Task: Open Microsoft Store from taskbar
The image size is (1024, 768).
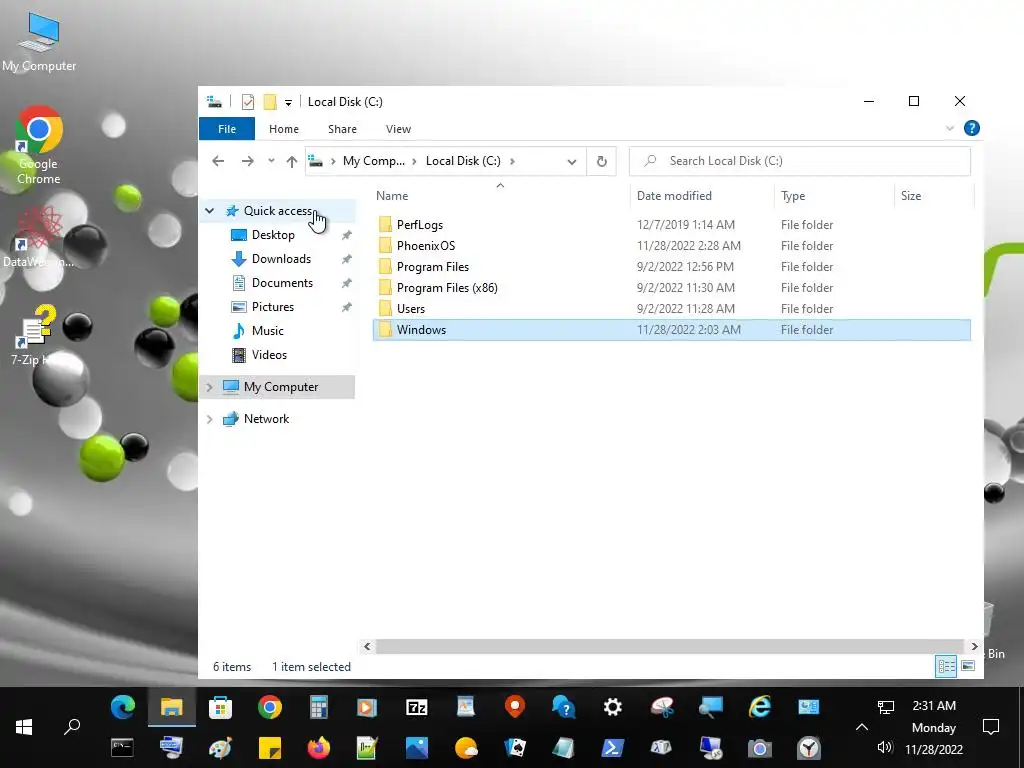Action: point(220,707)
